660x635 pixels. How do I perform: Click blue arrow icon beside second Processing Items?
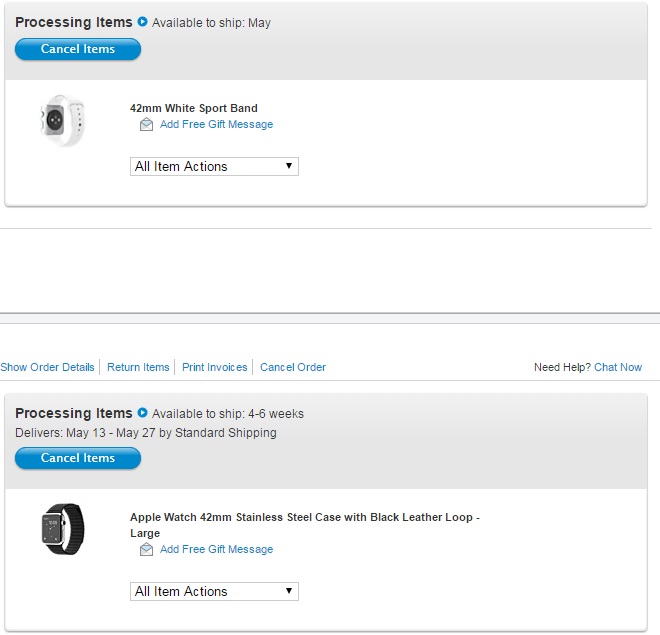click(x=143, y=412)
